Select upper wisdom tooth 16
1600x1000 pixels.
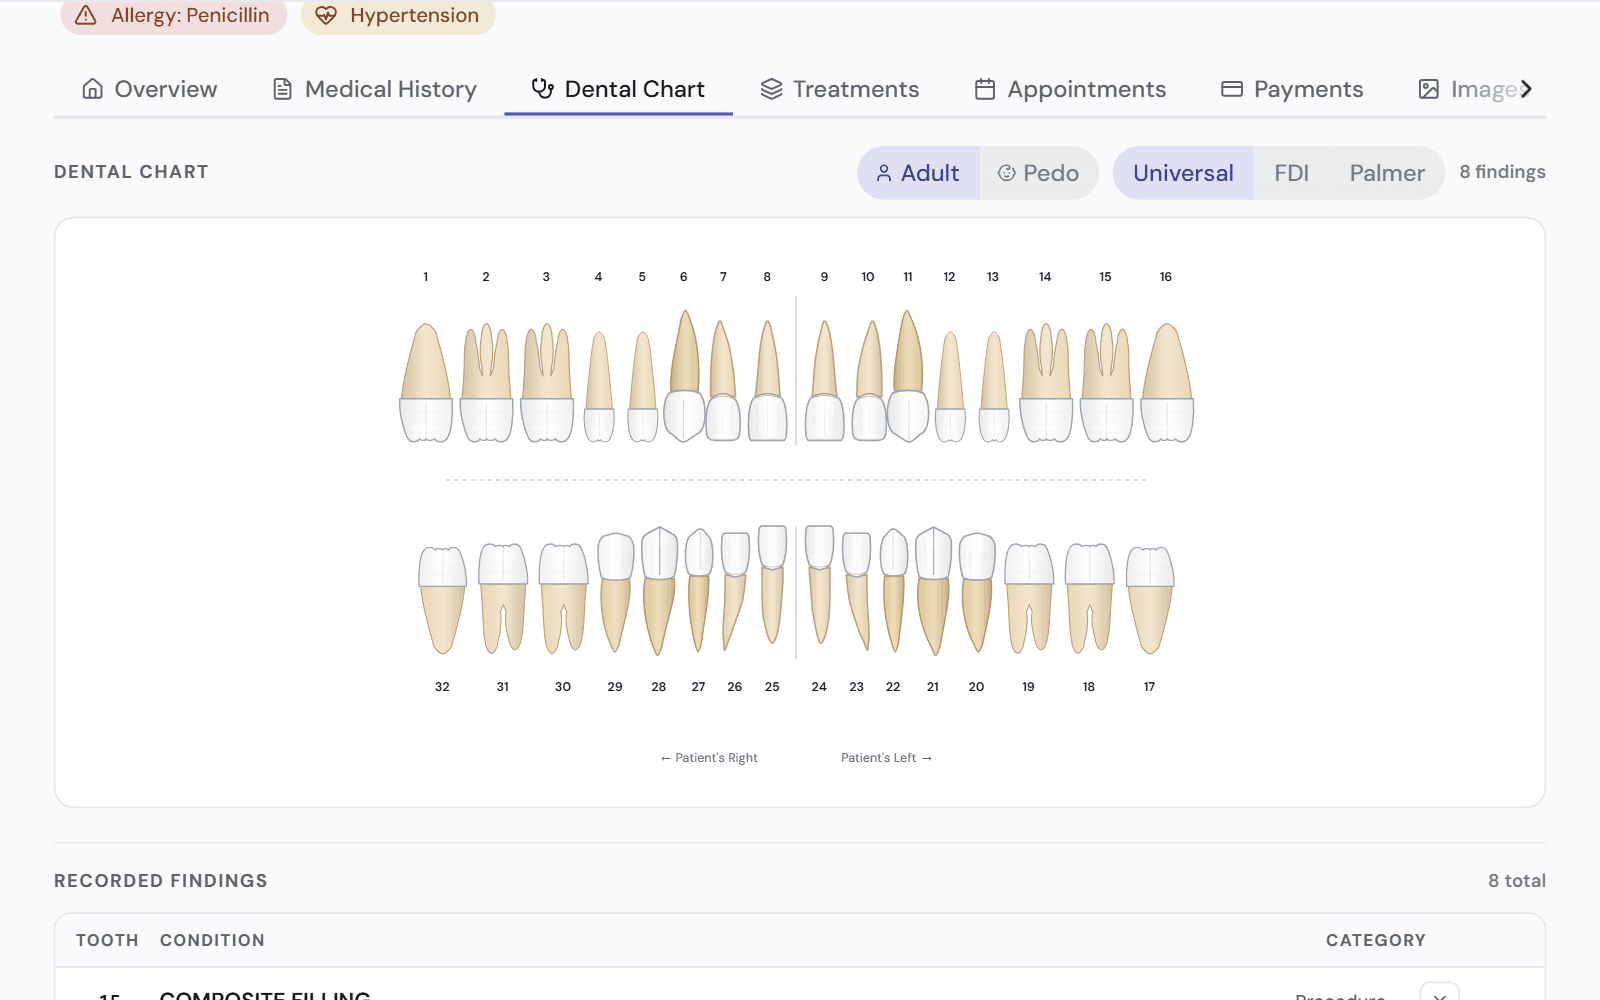tap(1167, 382)
